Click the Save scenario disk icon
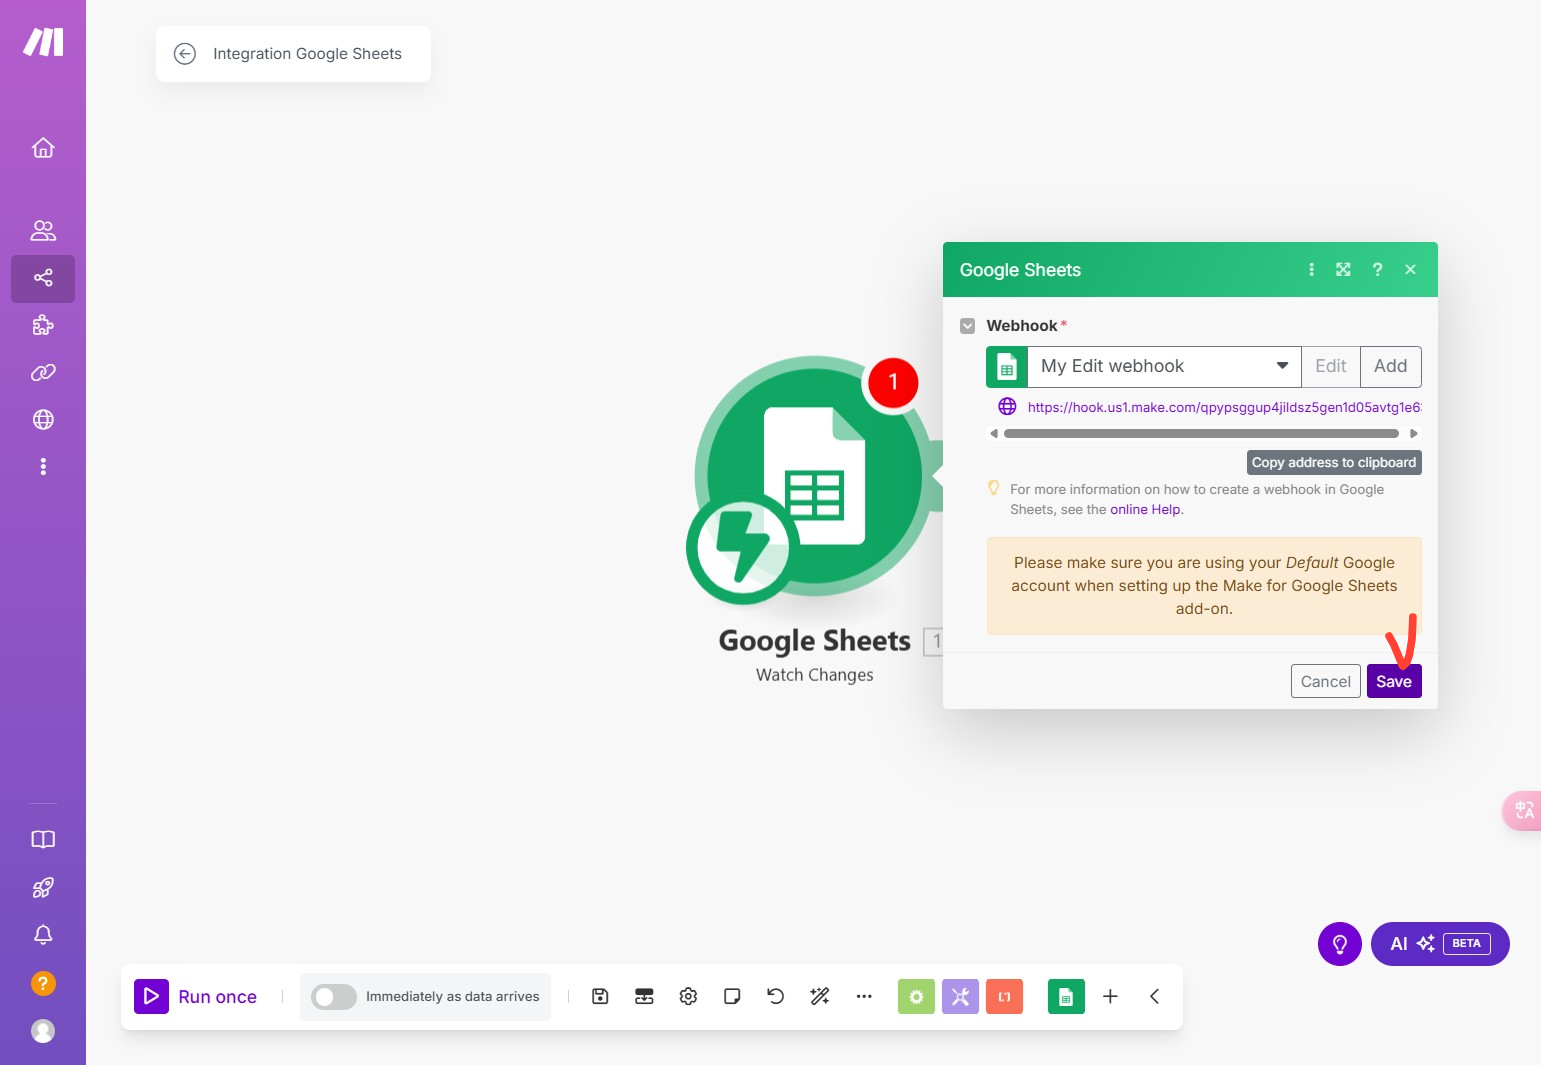This screenshot has width=1541, height=1065. 600,996
